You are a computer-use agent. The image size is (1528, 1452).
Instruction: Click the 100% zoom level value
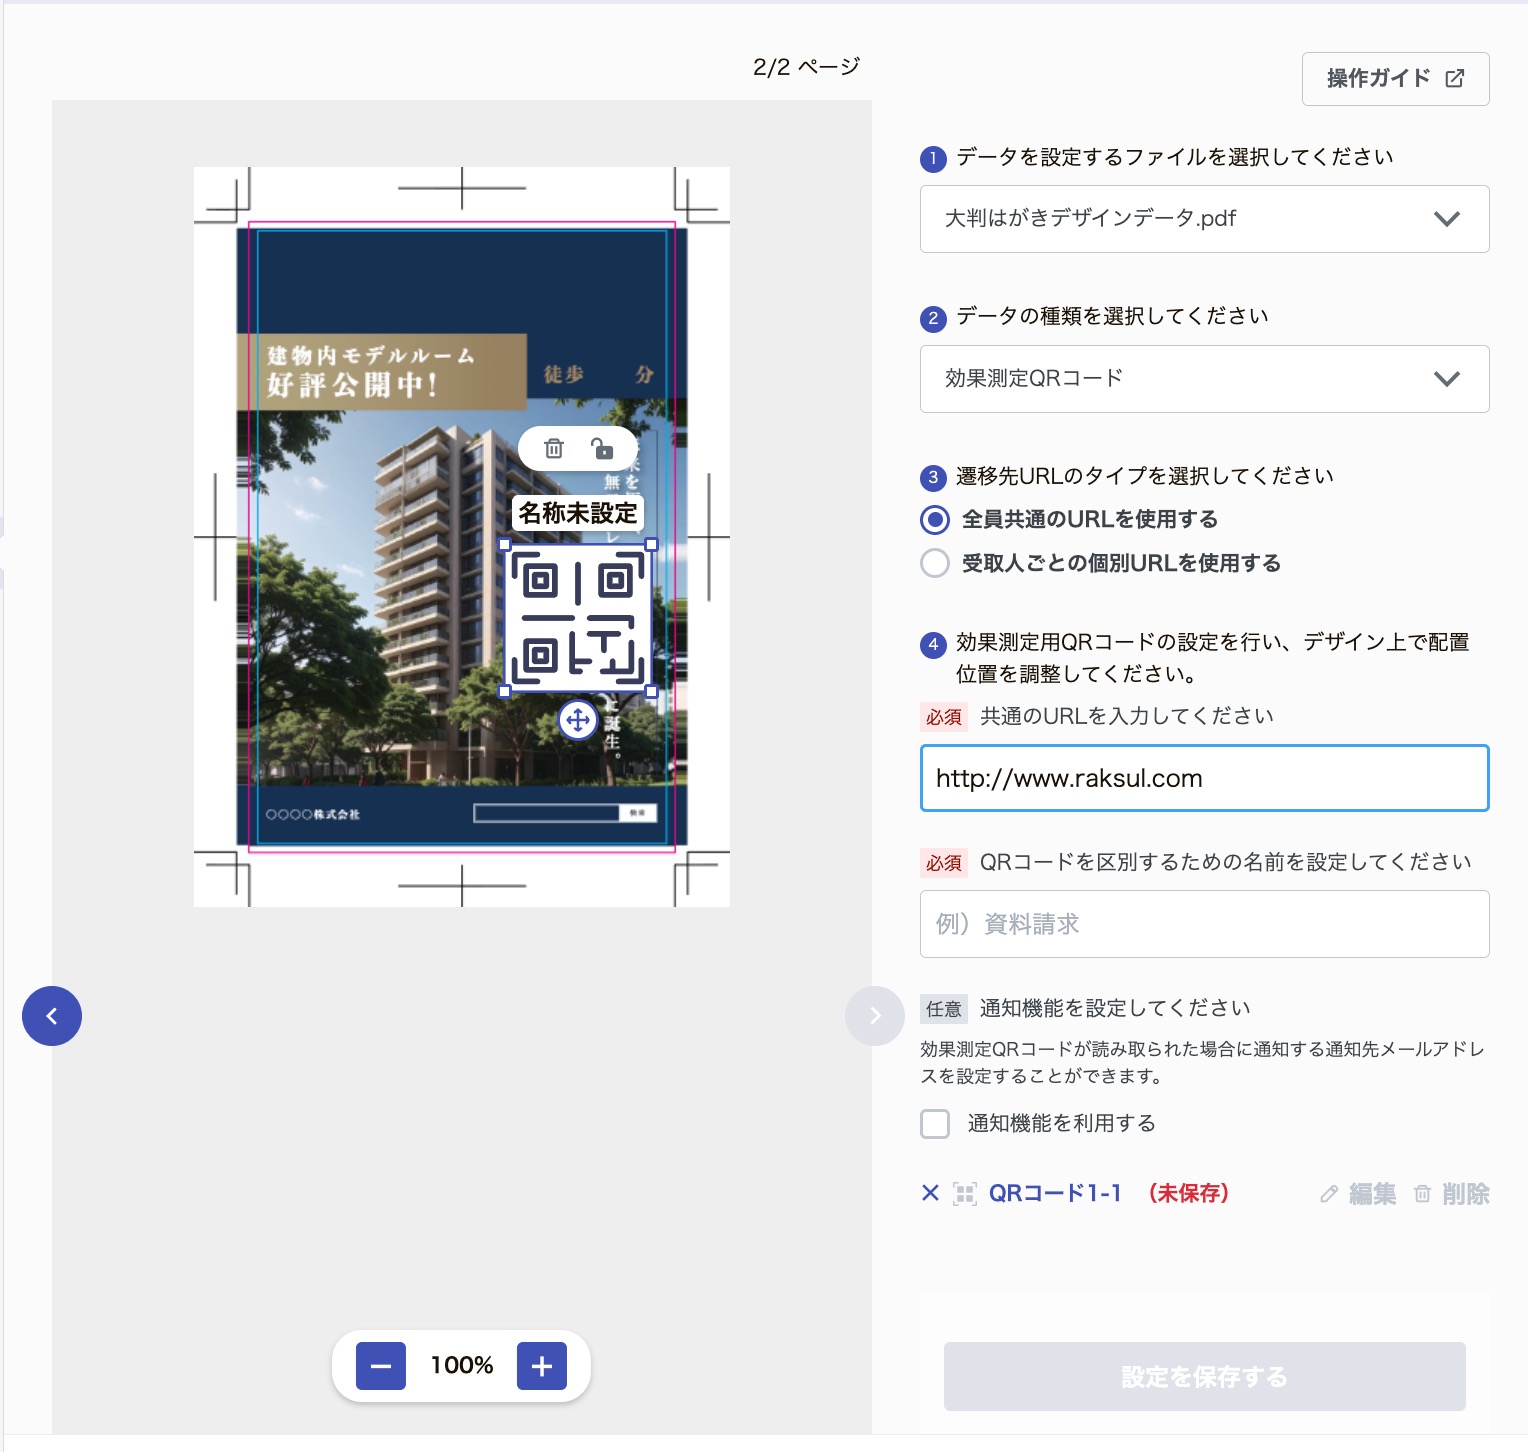click(x=462, y=1366)
